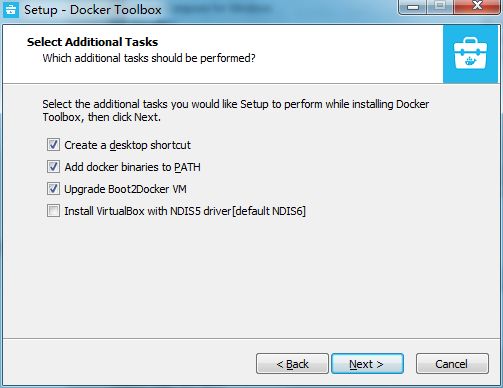This screenshot has height=388, width=503.
Task: Click the 'Select Additional Tasks' heading
Action: click(x=92, y=42)
